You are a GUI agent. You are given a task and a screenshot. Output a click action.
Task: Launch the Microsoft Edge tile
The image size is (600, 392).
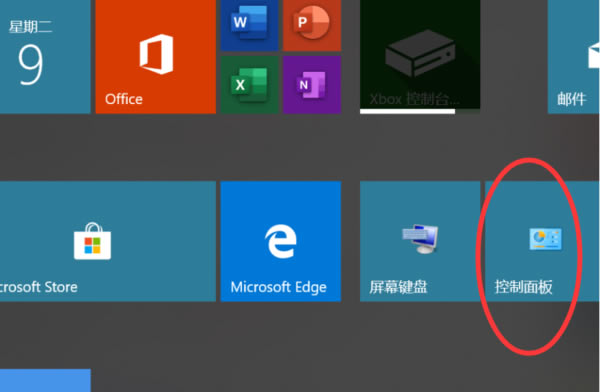(280, 241)
